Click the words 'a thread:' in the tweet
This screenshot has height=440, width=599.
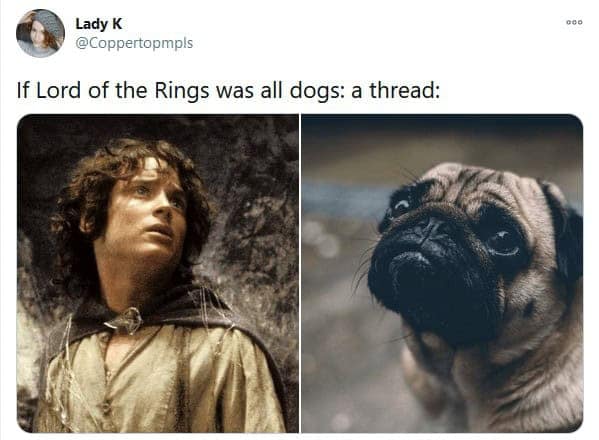click(x=395, y=91)
